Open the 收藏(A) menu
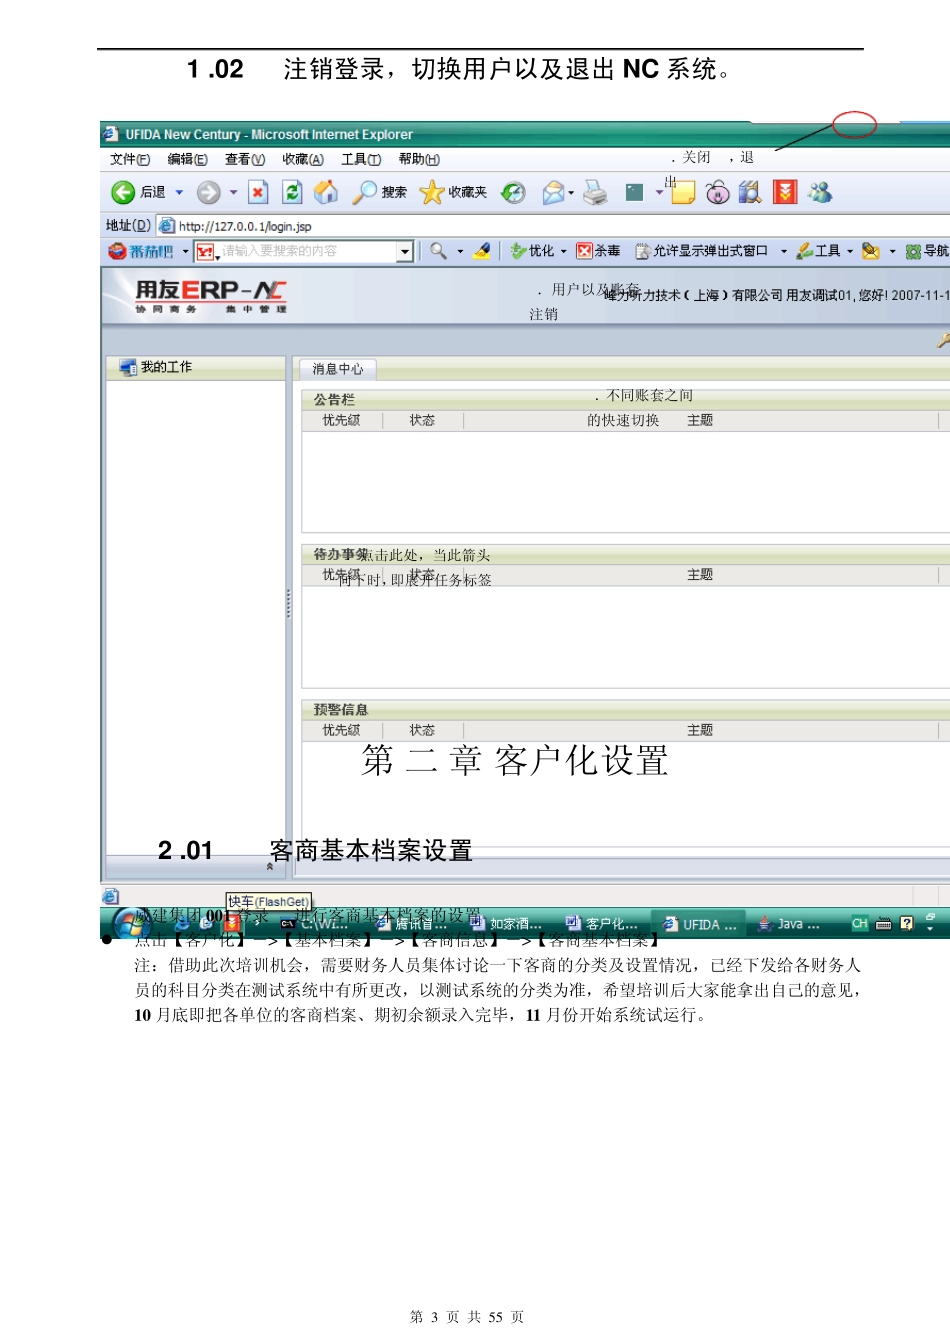The height and width of the screenshot is (1344, 950). 303,159
